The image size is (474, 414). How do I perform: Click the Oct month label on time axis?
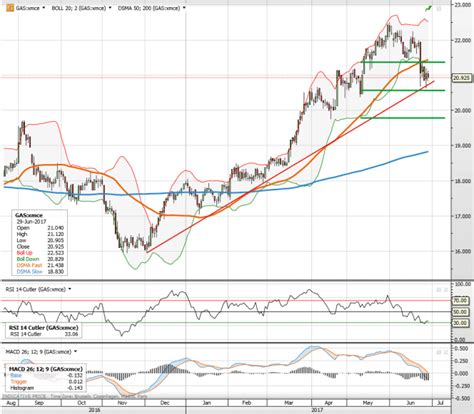pyautogui.click(x=82, y=403)
